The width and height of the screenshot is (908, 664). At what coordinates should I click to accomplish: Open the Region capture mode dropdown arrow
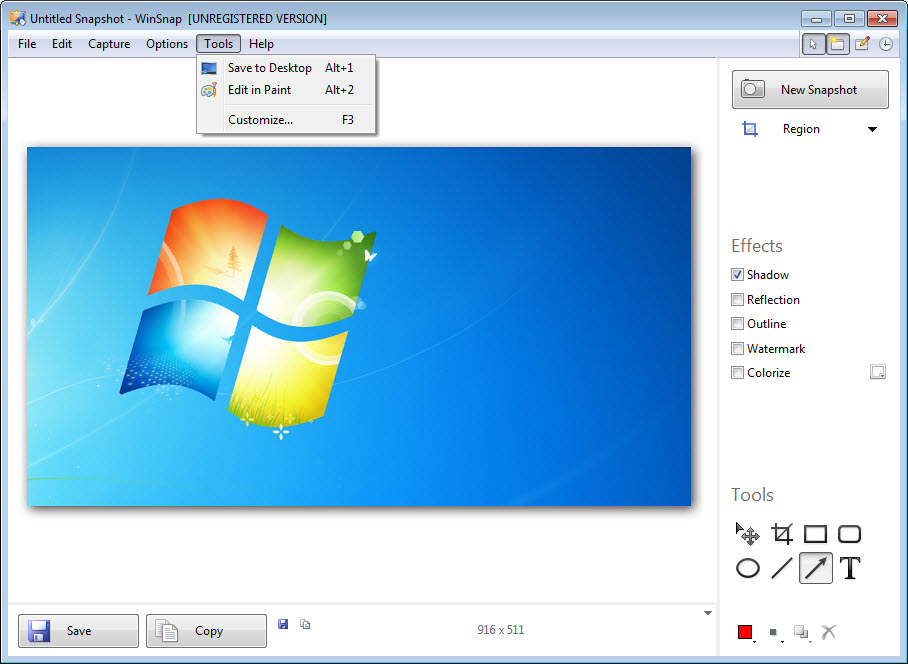pyautogui.click(x=872, y=130)
